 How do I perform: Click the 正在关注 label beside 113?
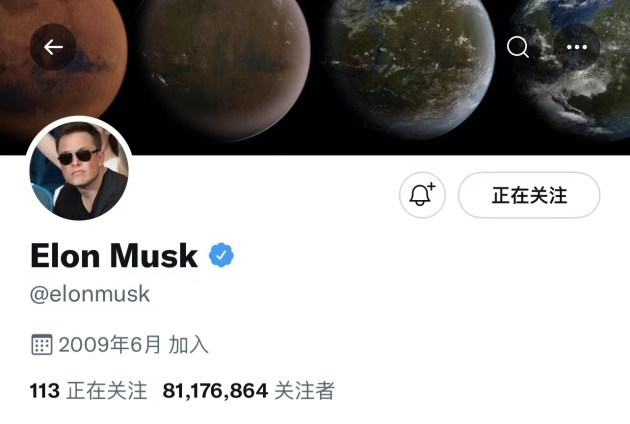pyautogui.click(x=106, y=391)
